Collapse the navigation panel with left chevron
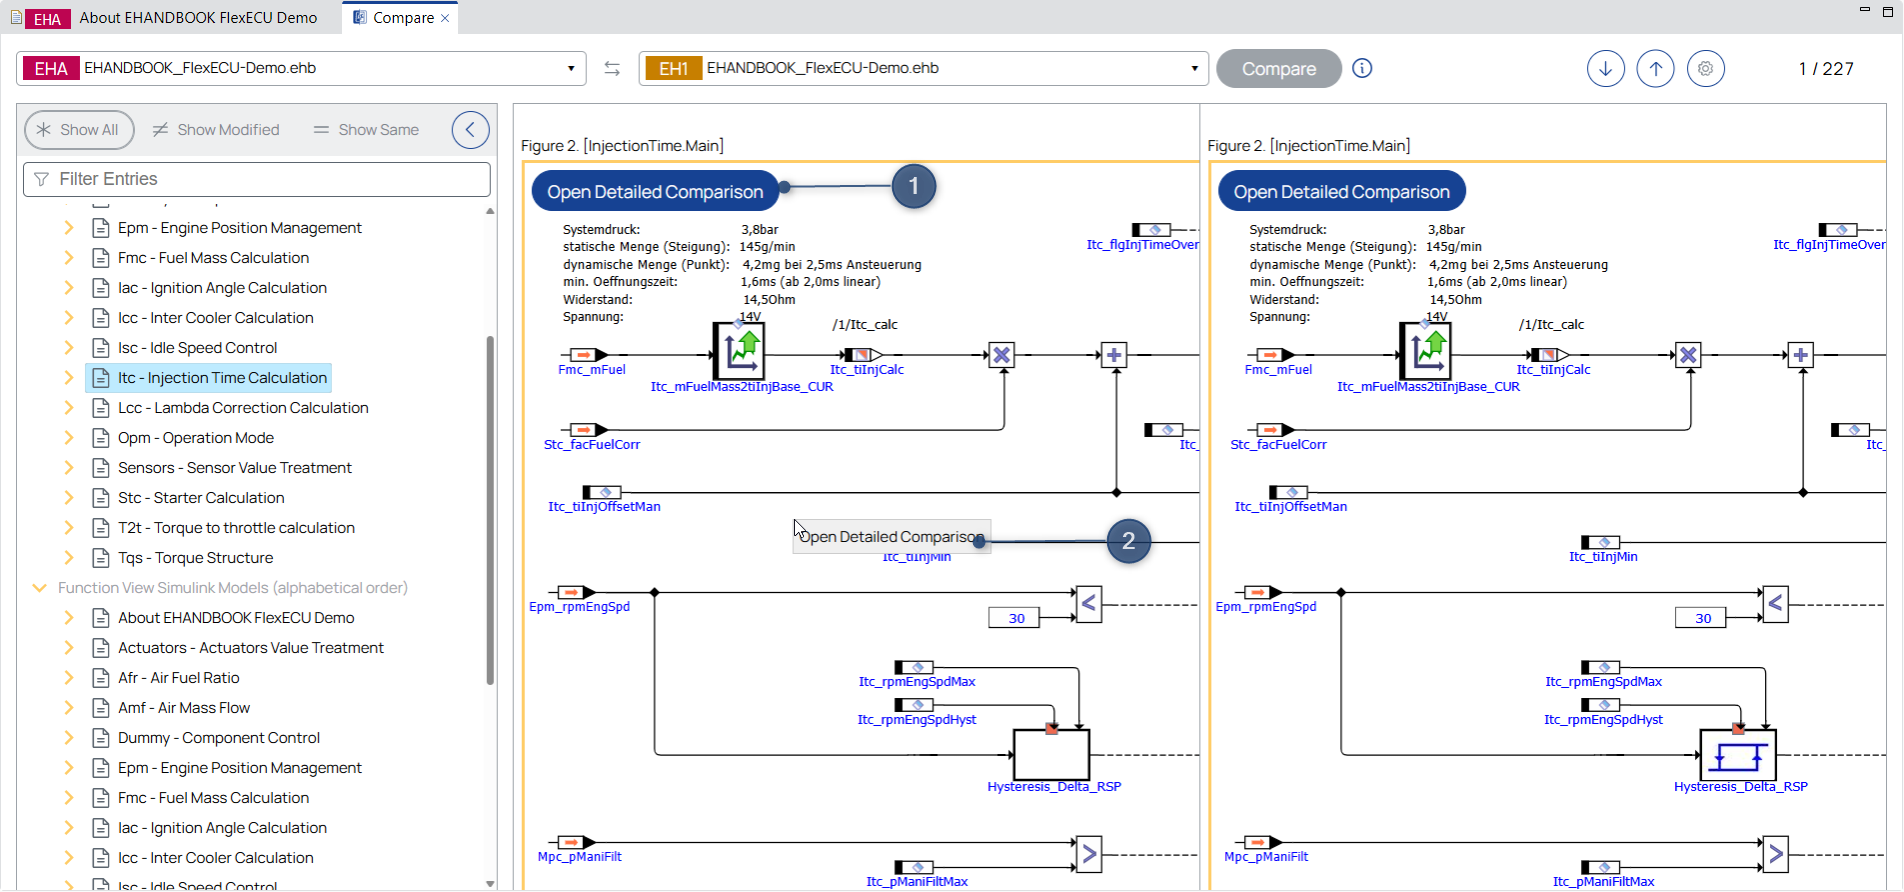The width and height of the screenshot is (1904, 892). pyautogui.click(x=470, y=129)
